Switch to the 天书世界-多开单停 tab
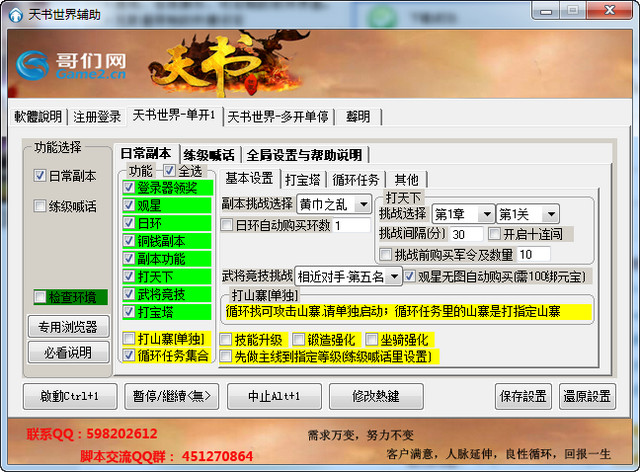640x472 pixels. click(x=277, y=116)
